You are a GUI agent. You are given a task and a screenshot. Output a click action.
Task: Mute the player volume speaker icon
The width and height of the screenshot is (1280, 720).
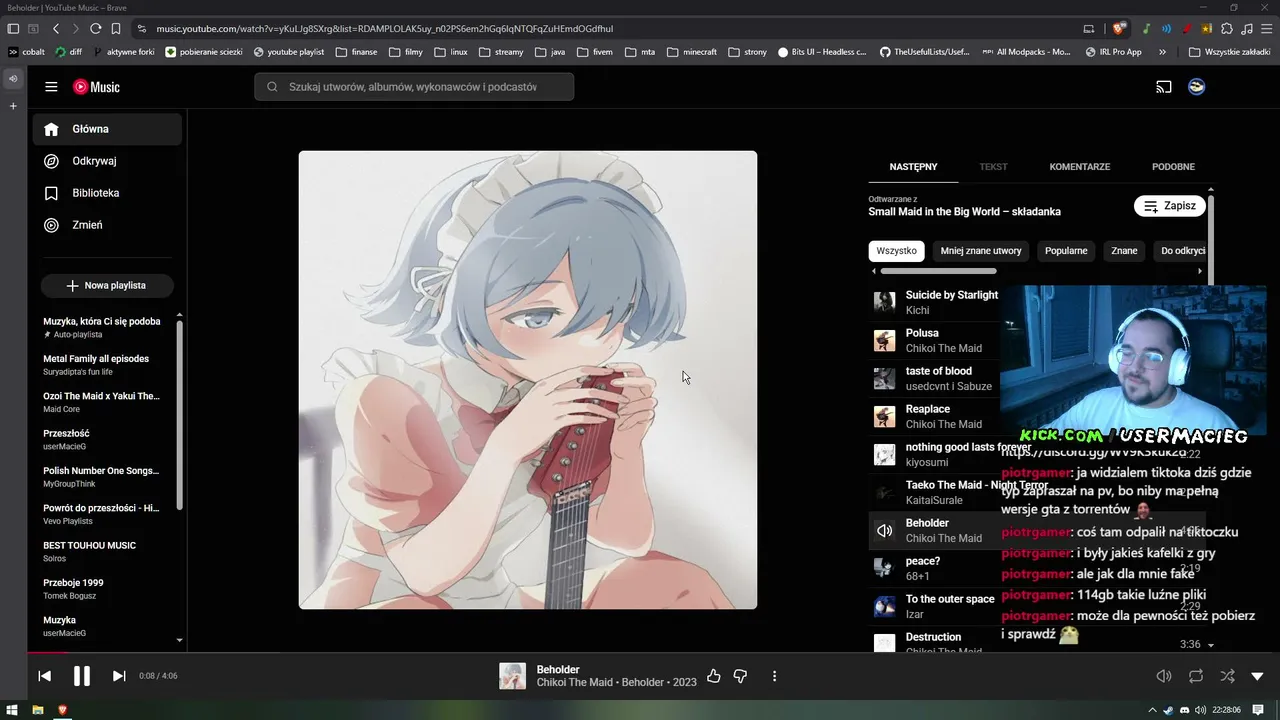click(1164, 676)
